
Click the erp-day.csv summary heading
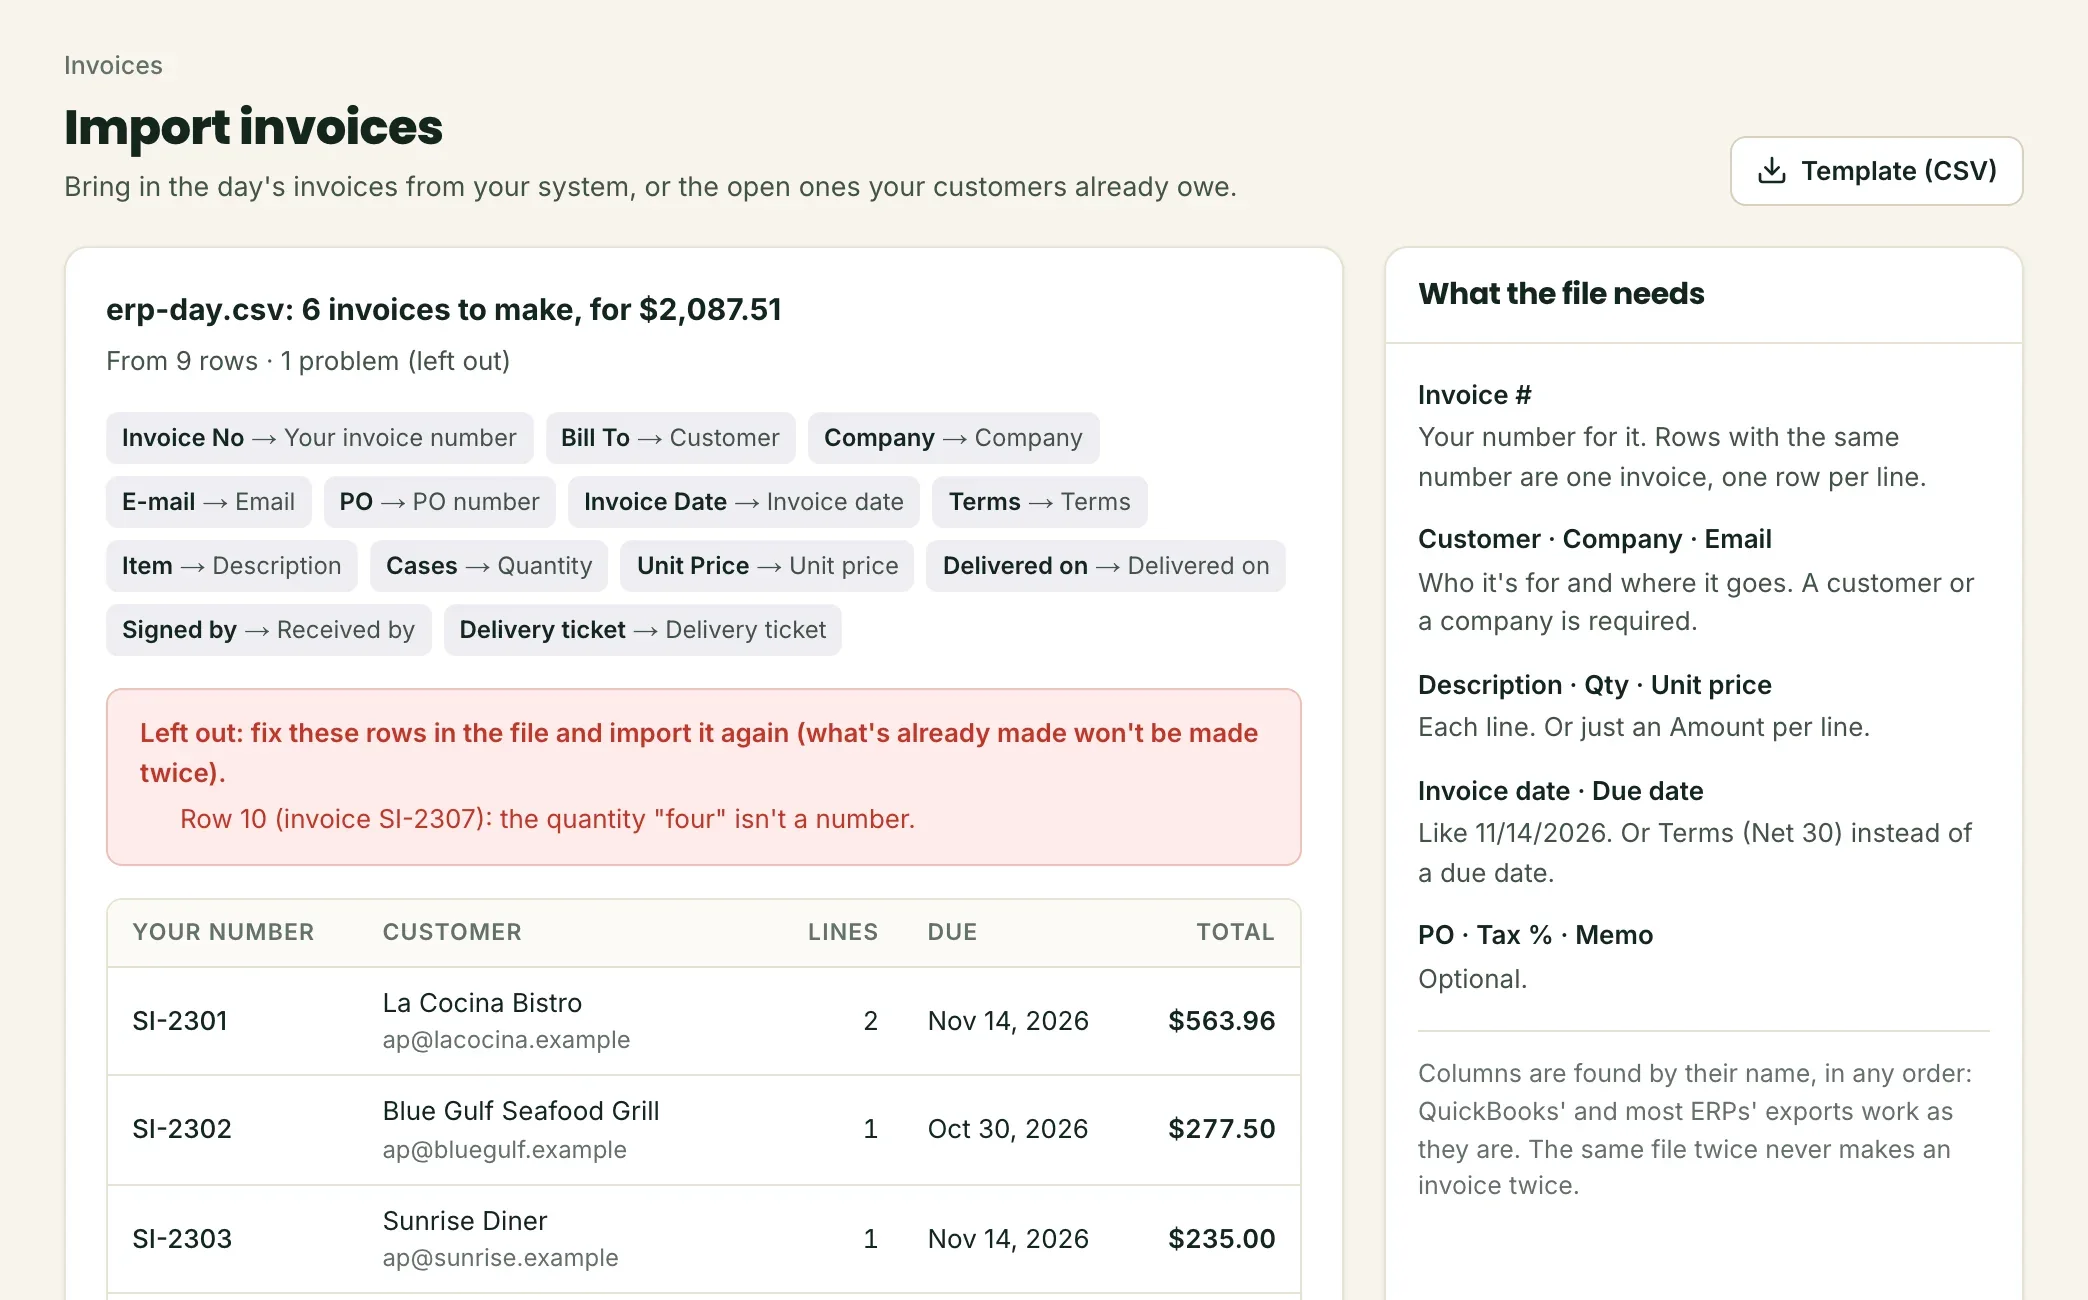click(443, 310)
